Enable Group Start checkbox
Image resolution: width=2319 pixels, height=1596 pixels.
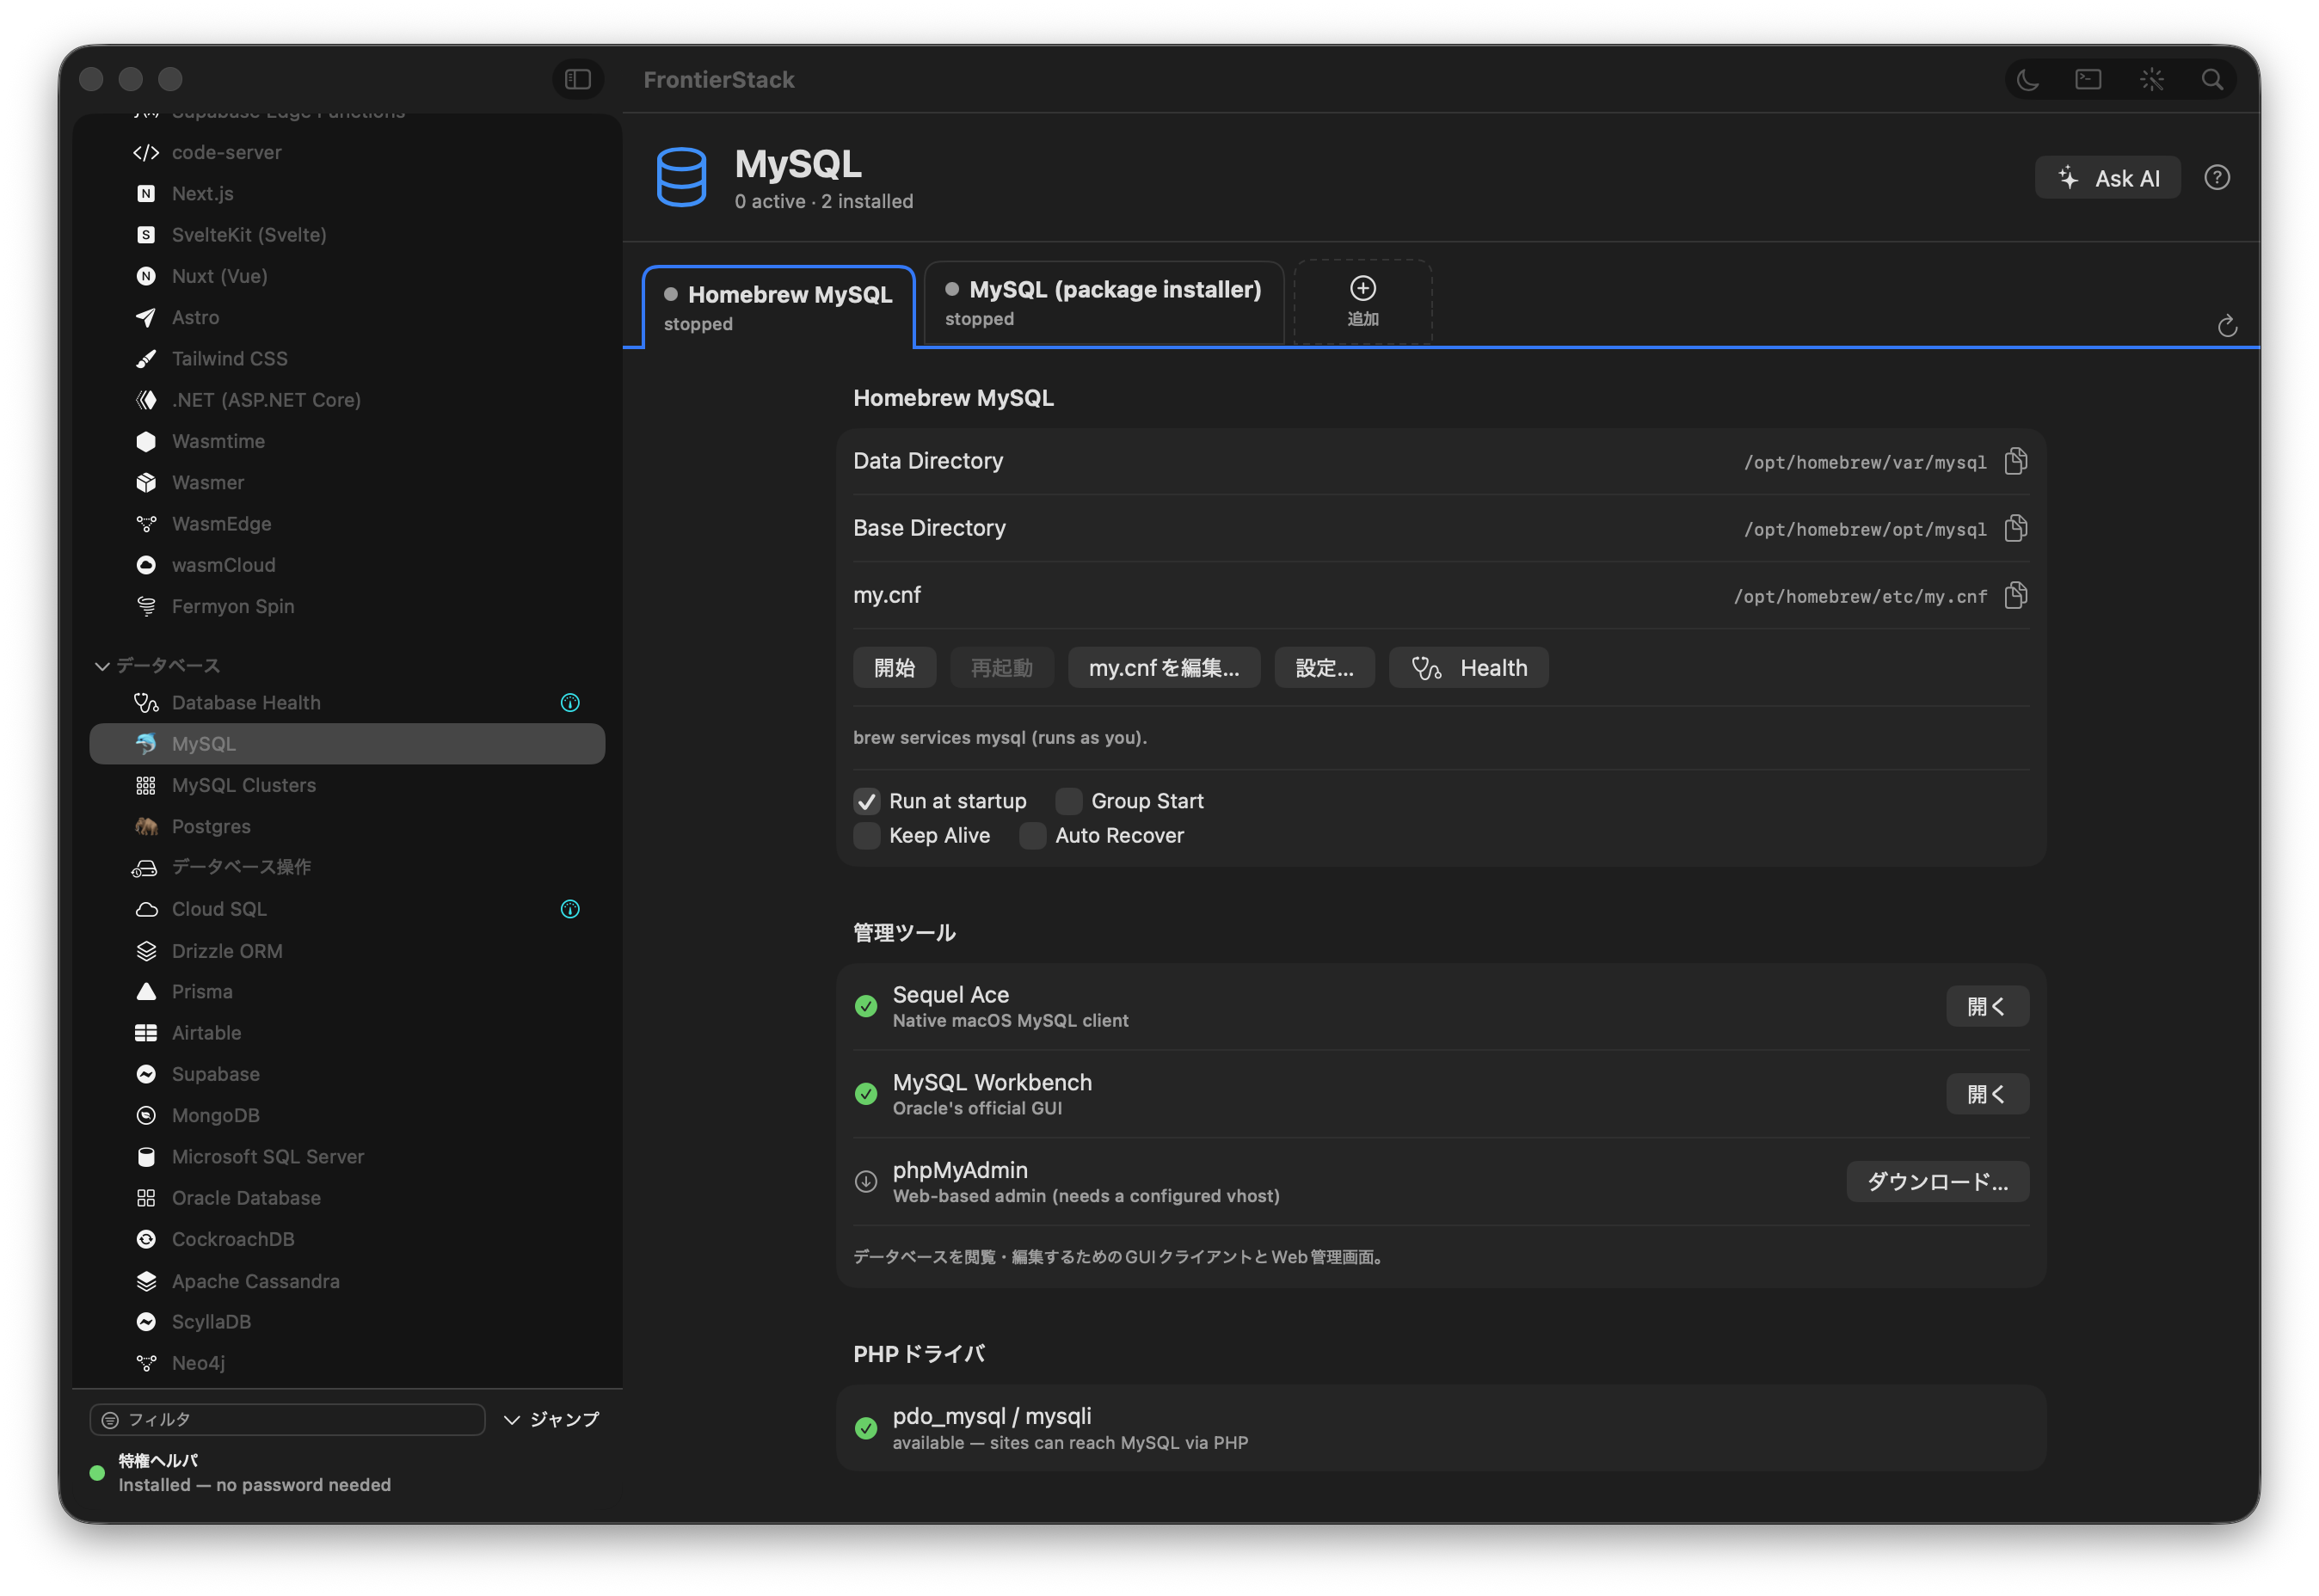(1068, 801)
